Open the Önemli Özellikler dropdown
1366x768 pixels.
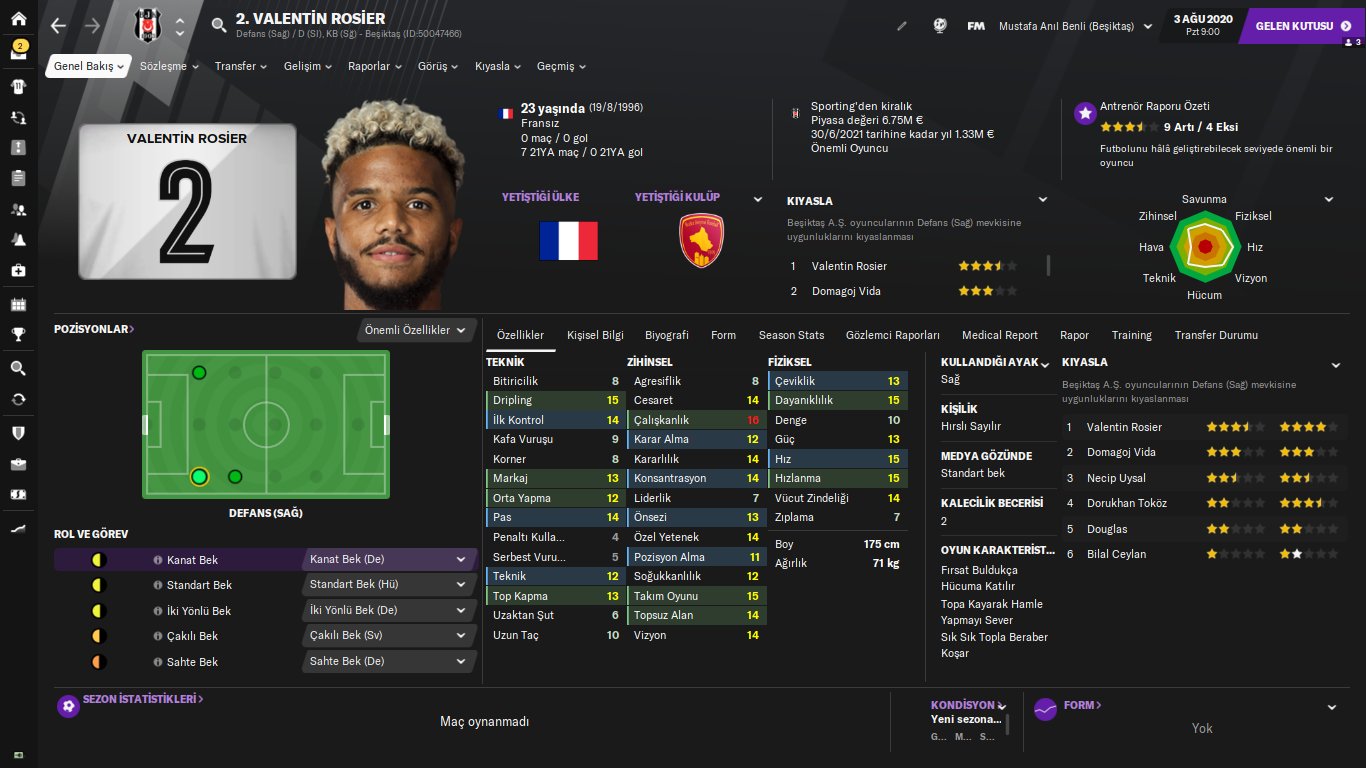click(416, 330)
